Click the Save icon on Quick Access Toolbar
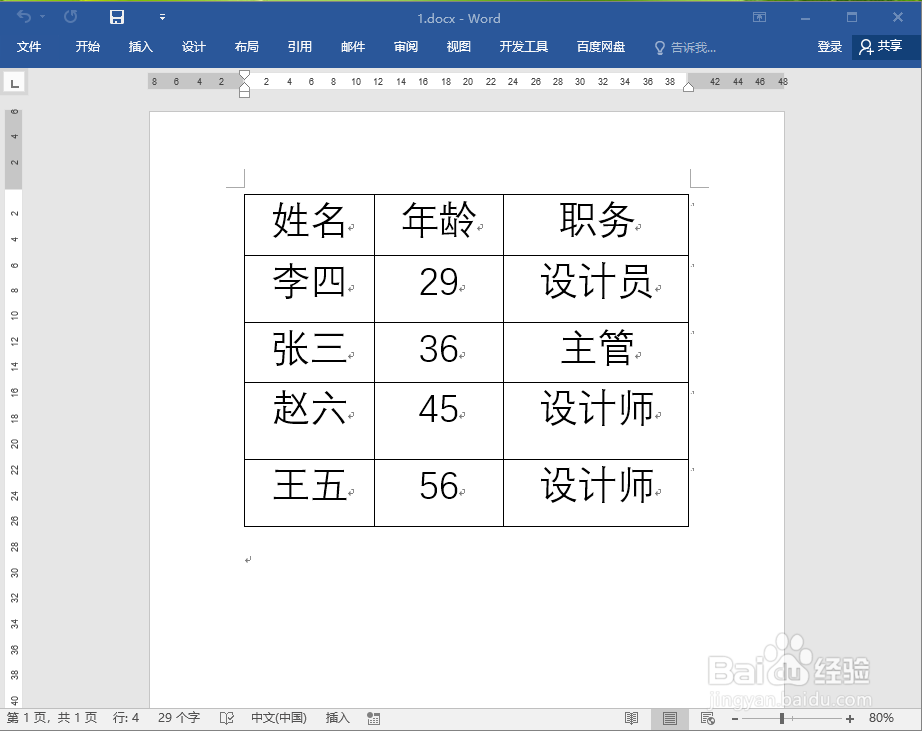This screenshot has height=731, width=922. point(114,17)
